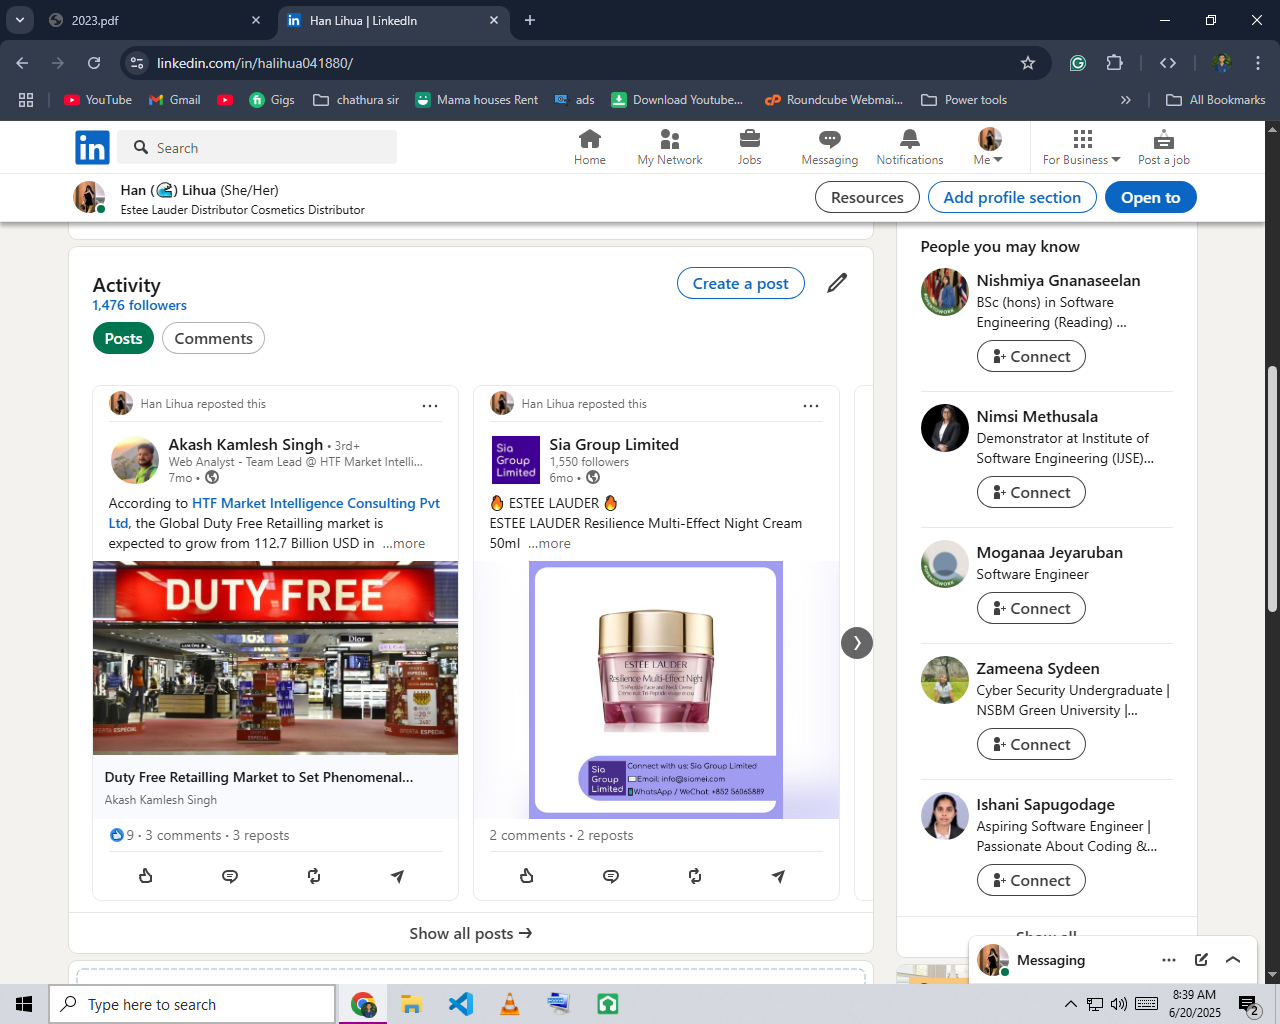Connect with Nimsi Methusala
The height and width of the screenshot is (1024, 1280).
click(1031, 493)
